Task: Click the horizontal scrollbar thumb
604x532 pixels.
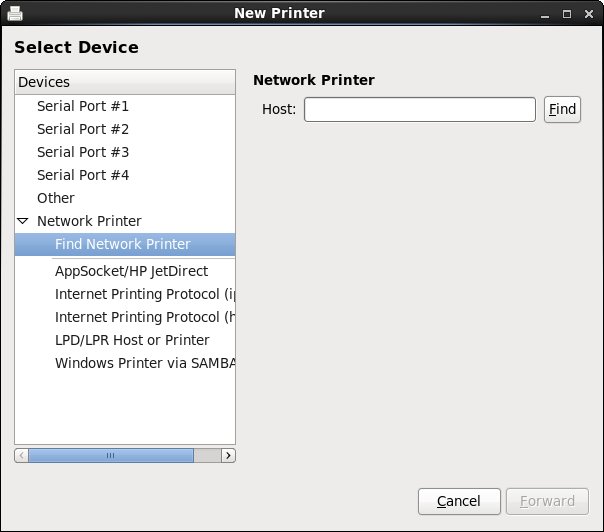Action: 111,455
